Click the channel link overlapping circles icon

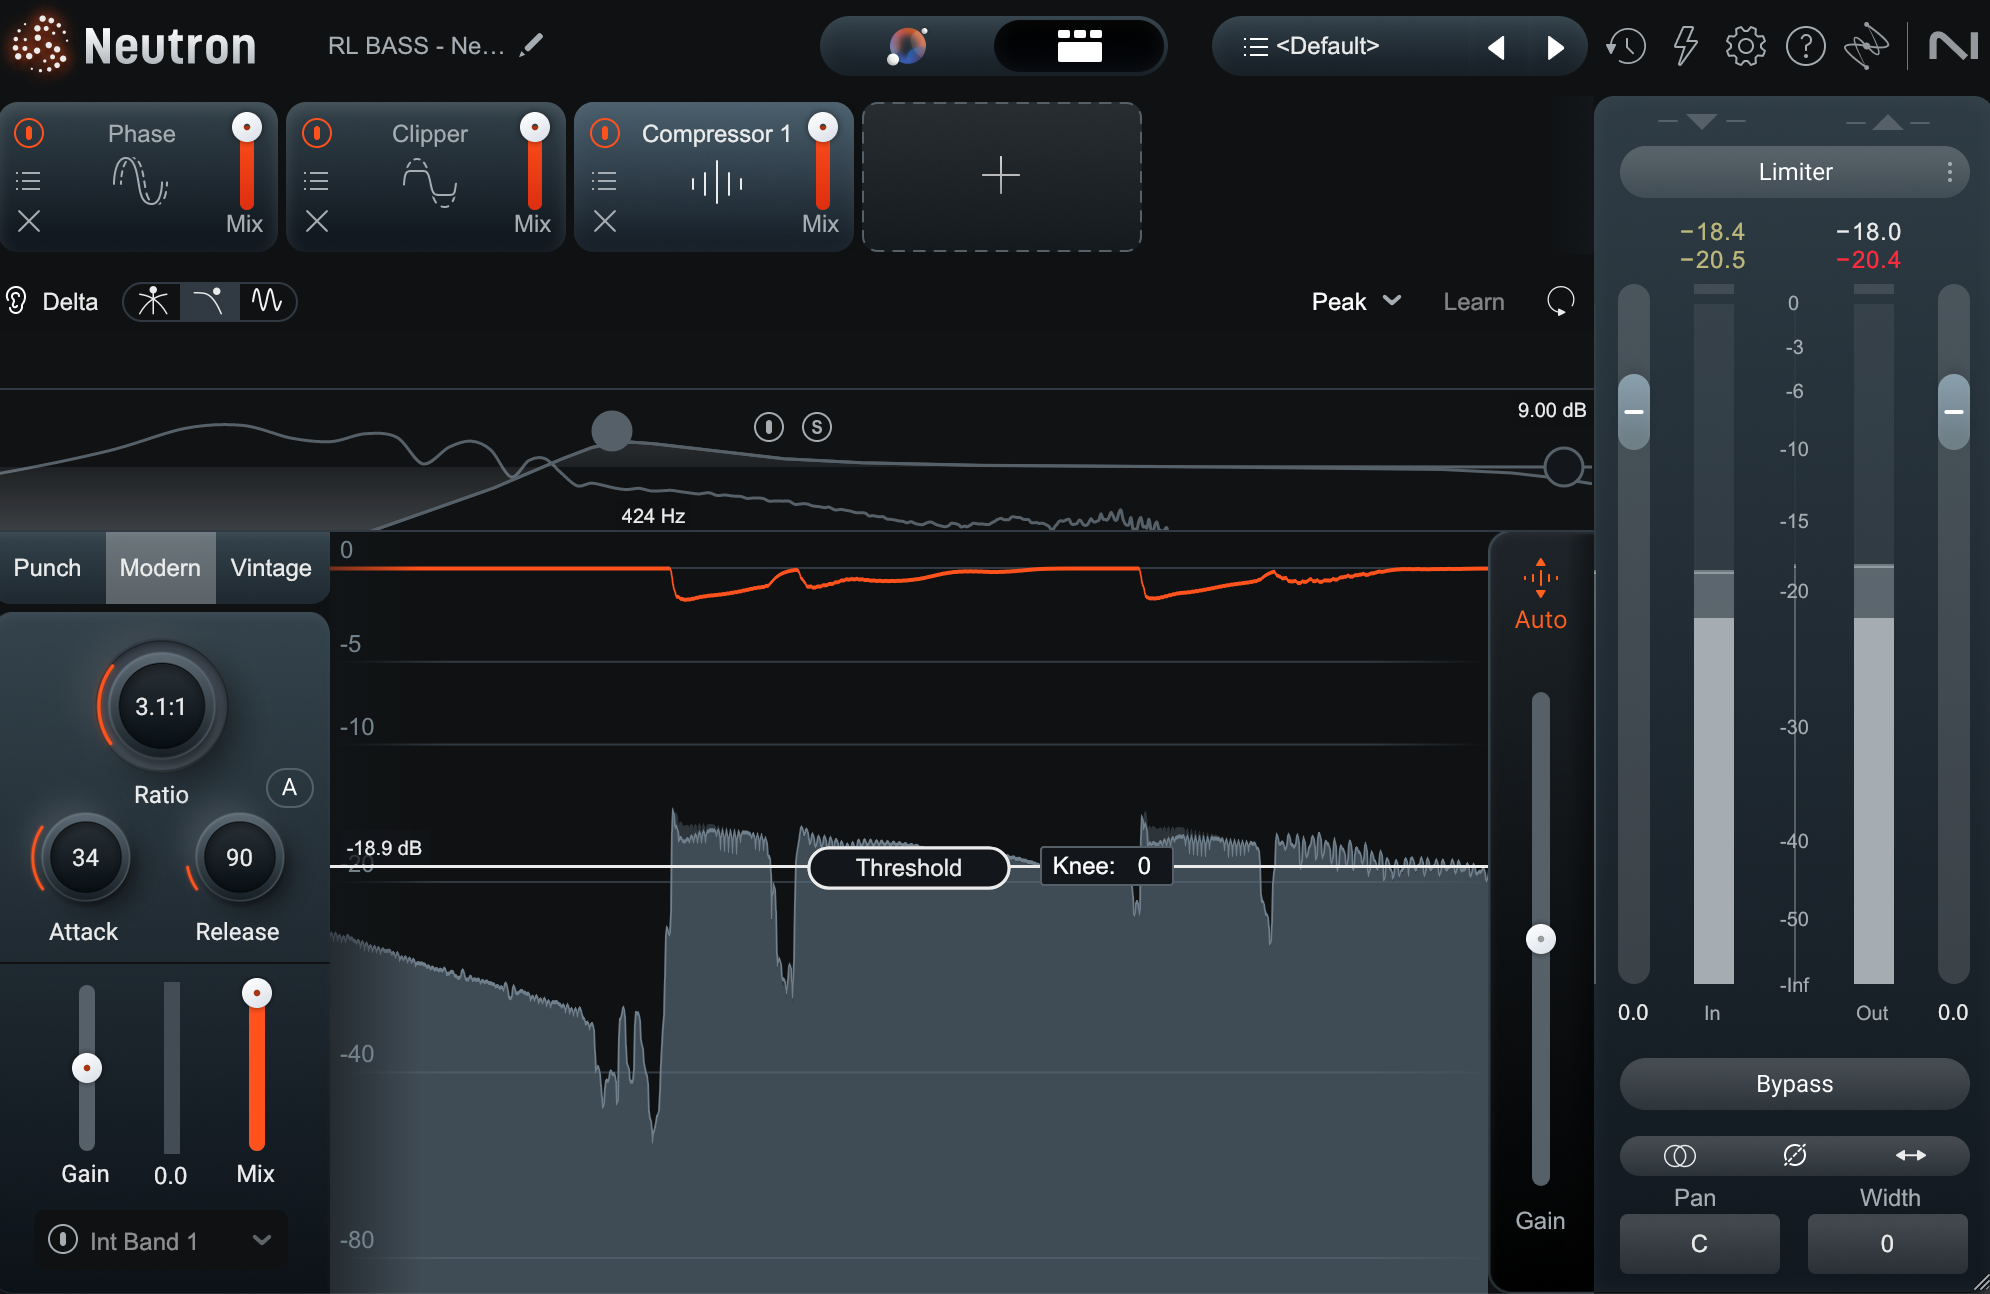pyautogui.click(x=1679, y=1156)
